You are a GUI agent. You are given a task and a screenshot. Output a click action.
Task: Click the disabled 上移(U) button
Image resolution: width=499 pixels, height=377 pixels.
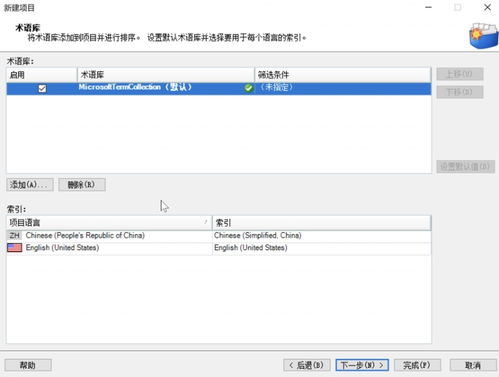[460, 74]
